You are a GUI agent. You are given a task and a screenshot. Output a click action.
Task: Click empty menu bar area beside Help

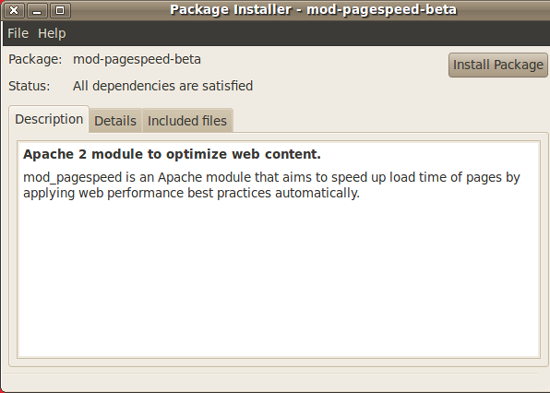tap(309, 33)
